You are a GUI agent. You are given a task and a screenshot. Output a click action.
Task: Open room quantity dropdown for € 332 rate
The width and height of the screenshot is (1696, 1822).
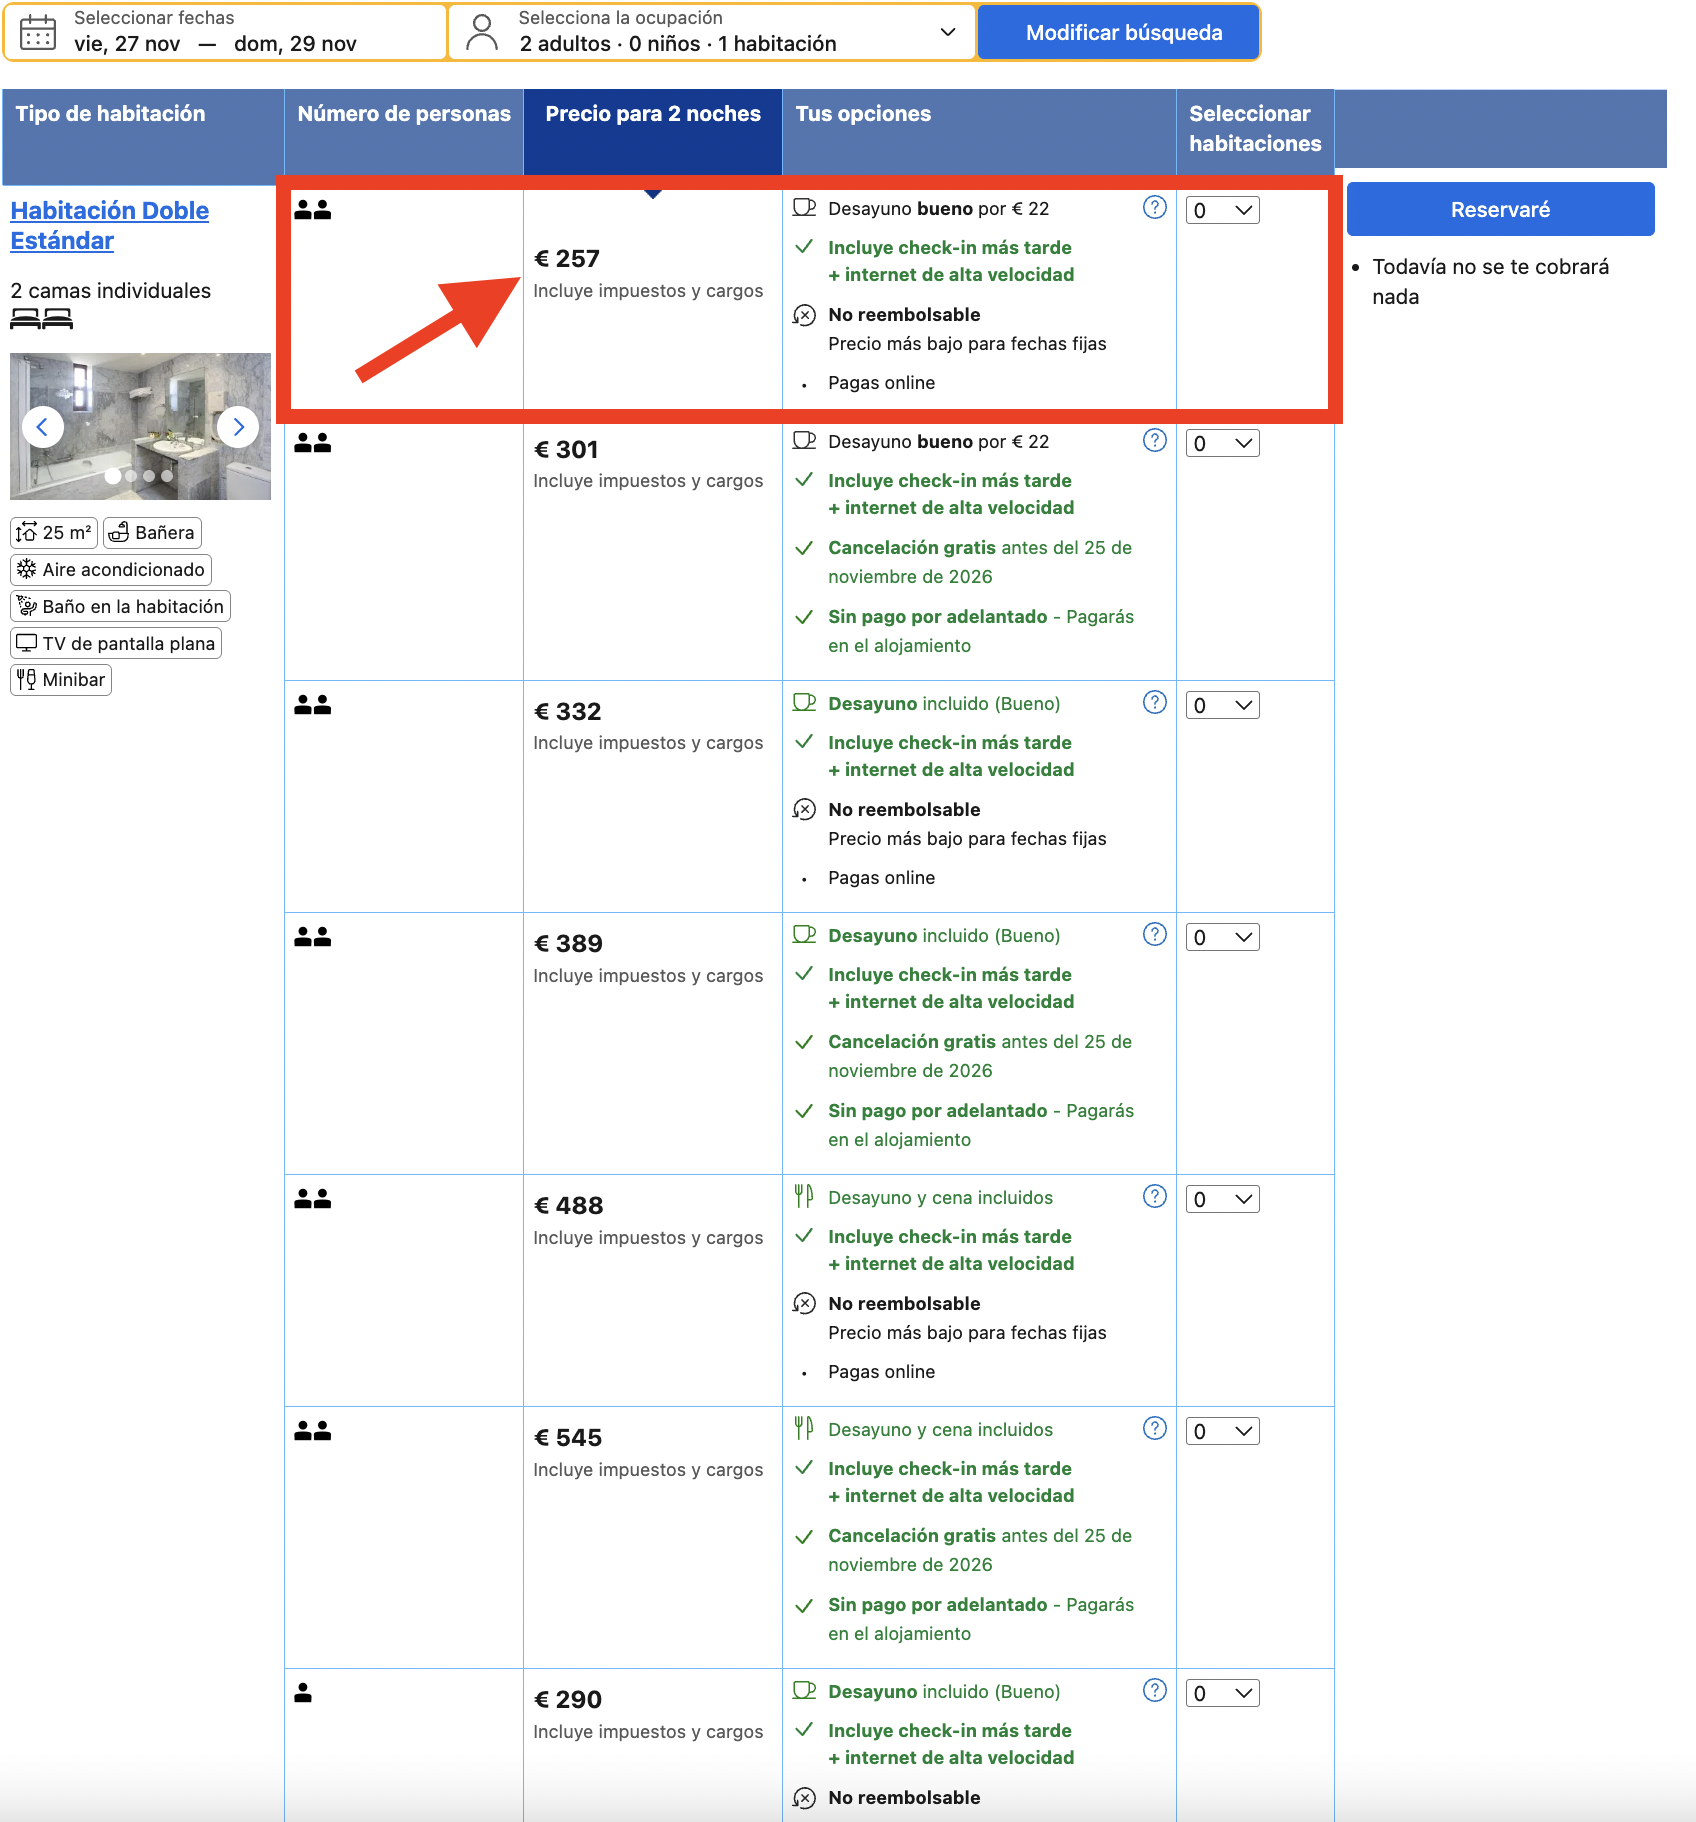pyautogui.click(x=1222, y=705)
